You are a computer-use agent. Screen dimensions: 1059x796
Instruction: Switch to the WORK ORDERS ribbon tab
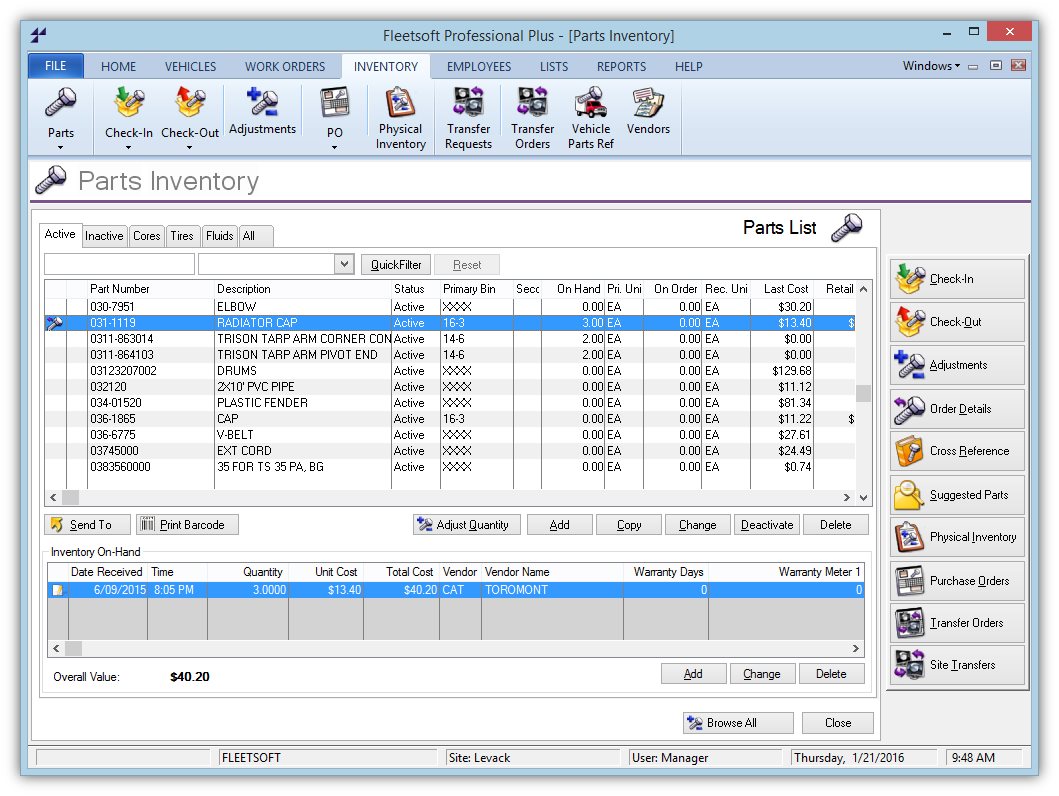click(285, 66)
